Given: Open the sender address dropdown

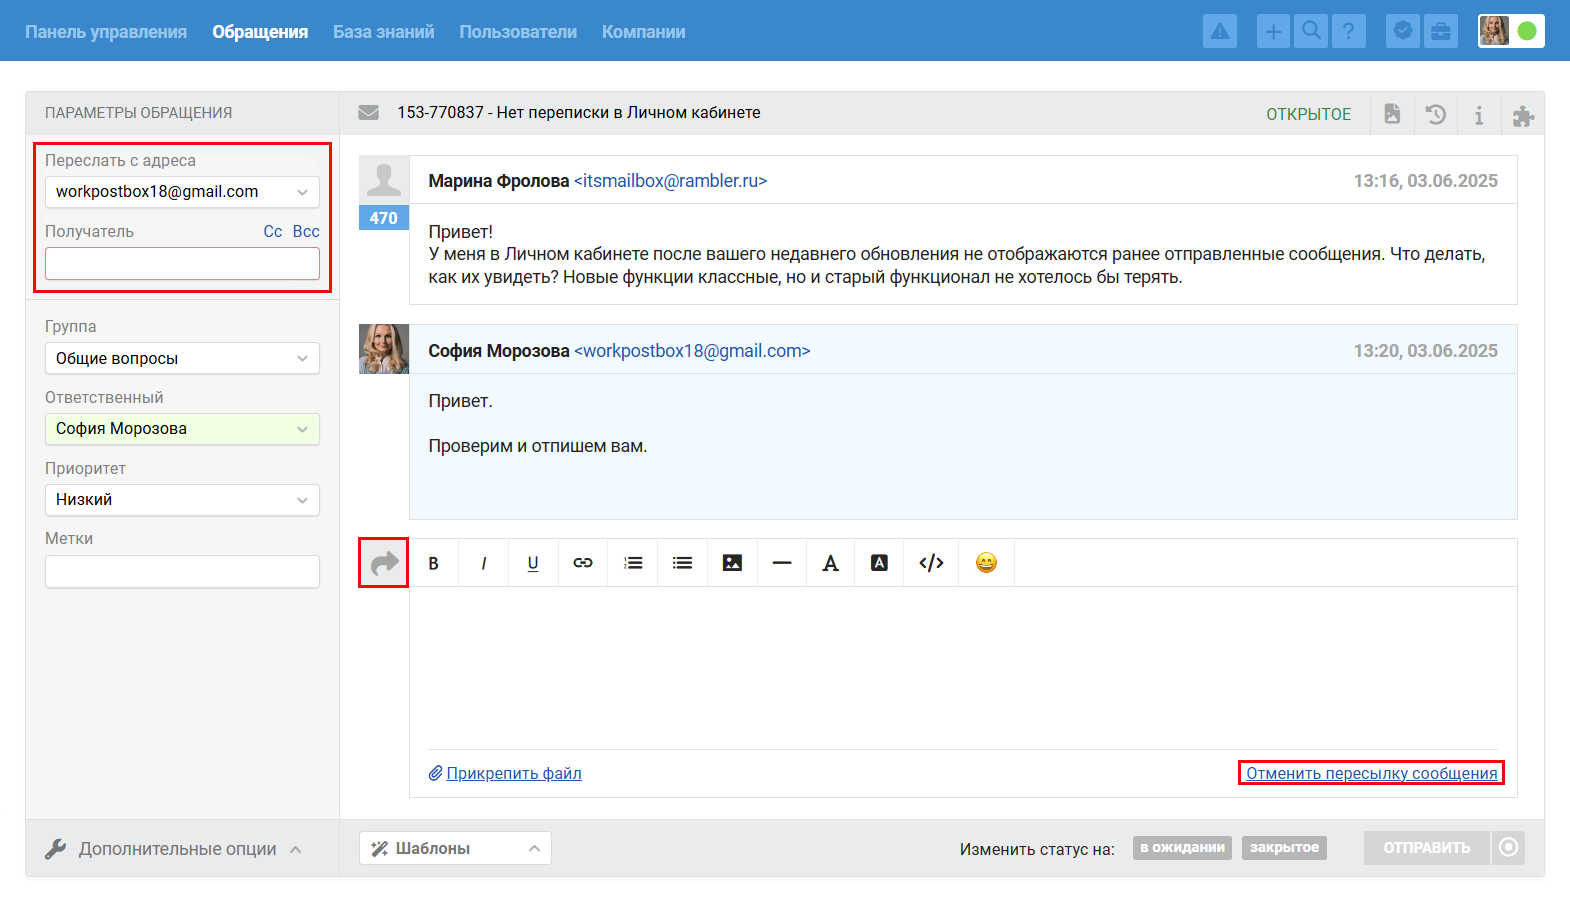Looking at the screenshot, I should (182, 192).
